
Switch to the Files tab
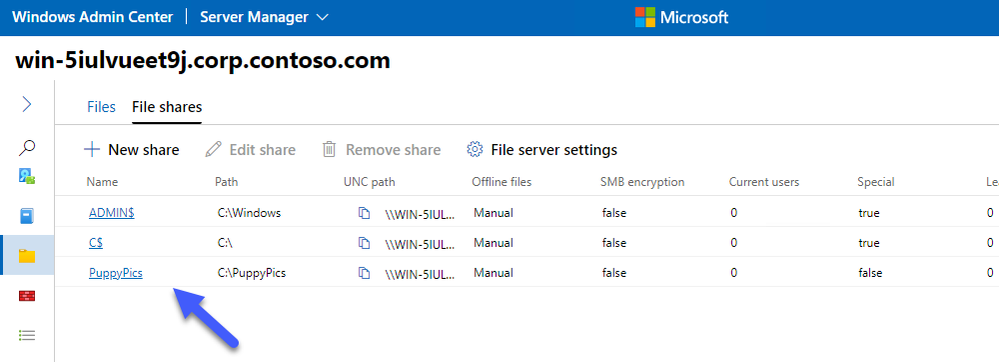[x=101, y=106]
